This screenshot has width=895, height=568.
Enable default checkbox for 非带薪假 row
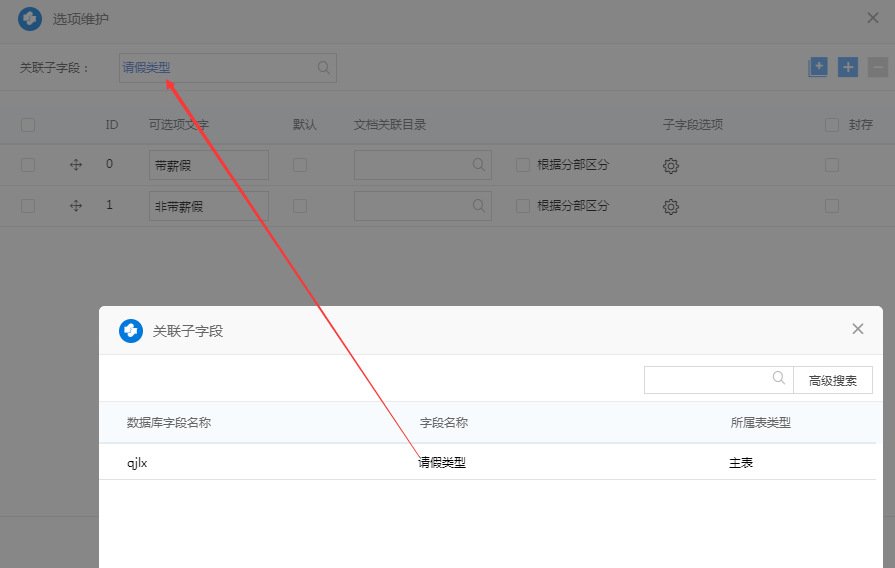[300, 206]
